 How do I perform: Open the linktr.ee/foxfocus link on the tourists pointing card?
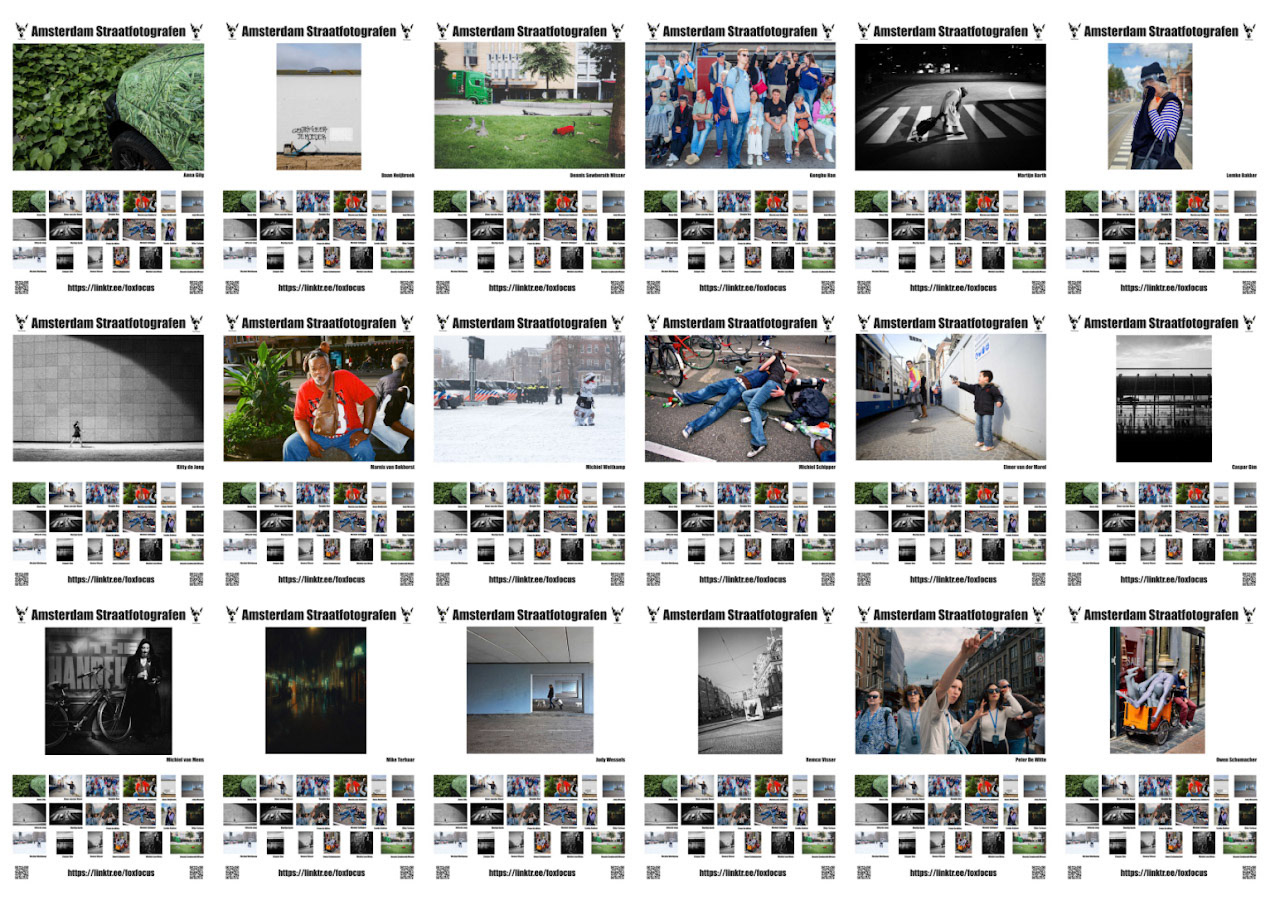click(x=951, y=873)
